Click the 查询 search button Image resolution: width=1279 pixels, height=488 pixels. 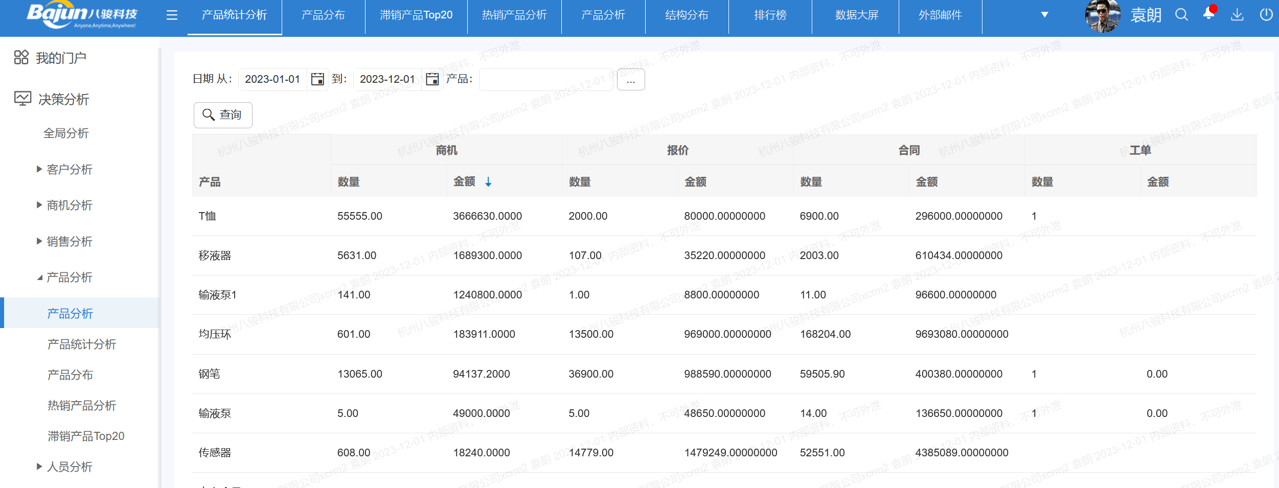tap(223, 115)
